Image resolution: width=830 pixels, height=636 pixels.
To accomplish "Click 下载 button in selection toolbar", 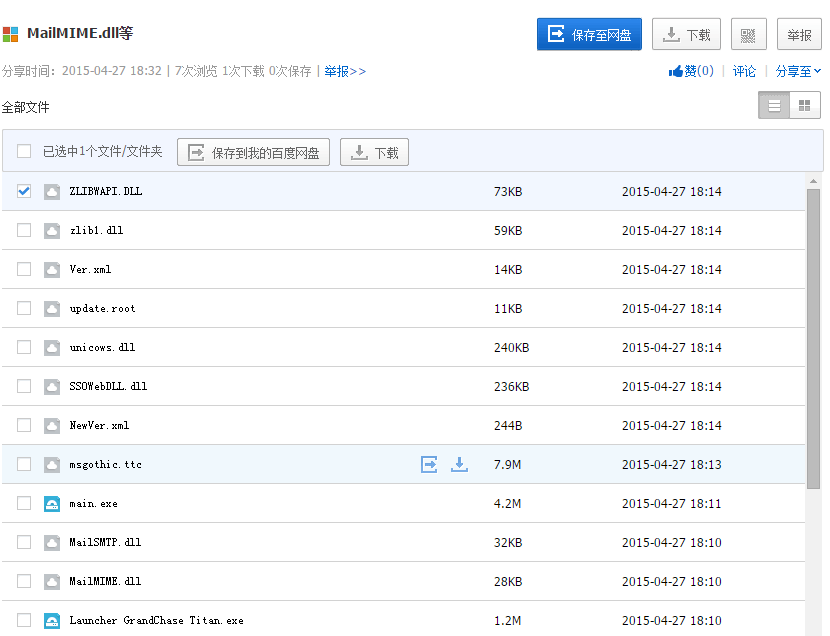I will pyautogui.click(x=374, y=152).
